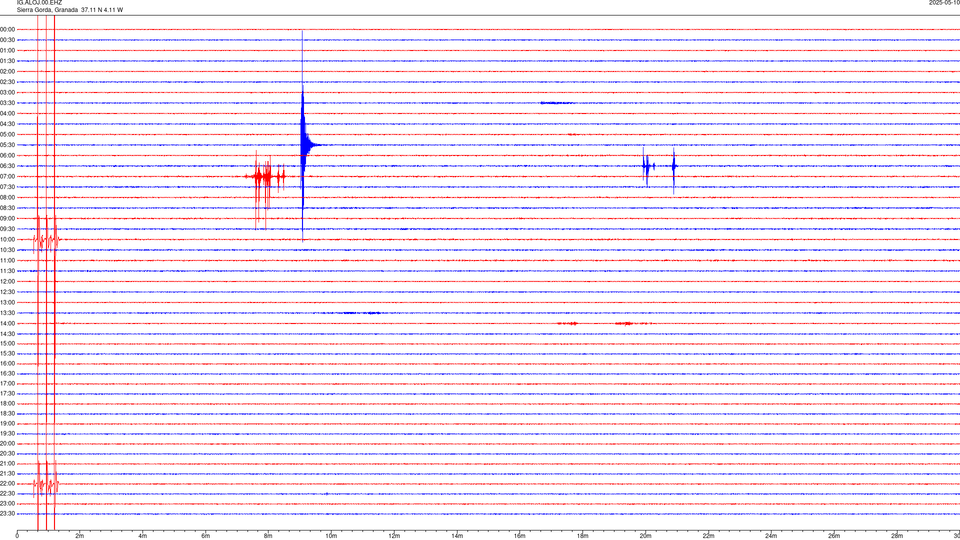960x540 pixels.
Task: Click the 14:00 time label
Action: (8, 323)
